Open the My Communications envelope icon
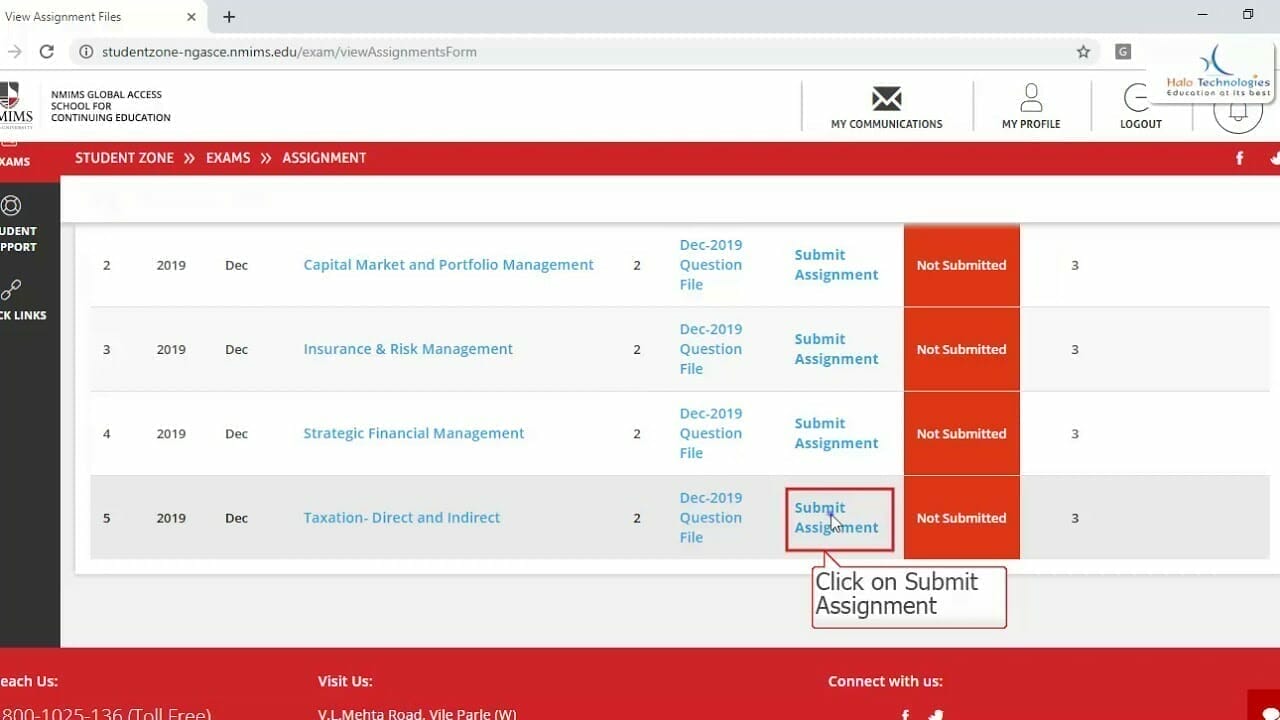The image size is (1280, 720). pyautogui.click(x=886, y=99)
